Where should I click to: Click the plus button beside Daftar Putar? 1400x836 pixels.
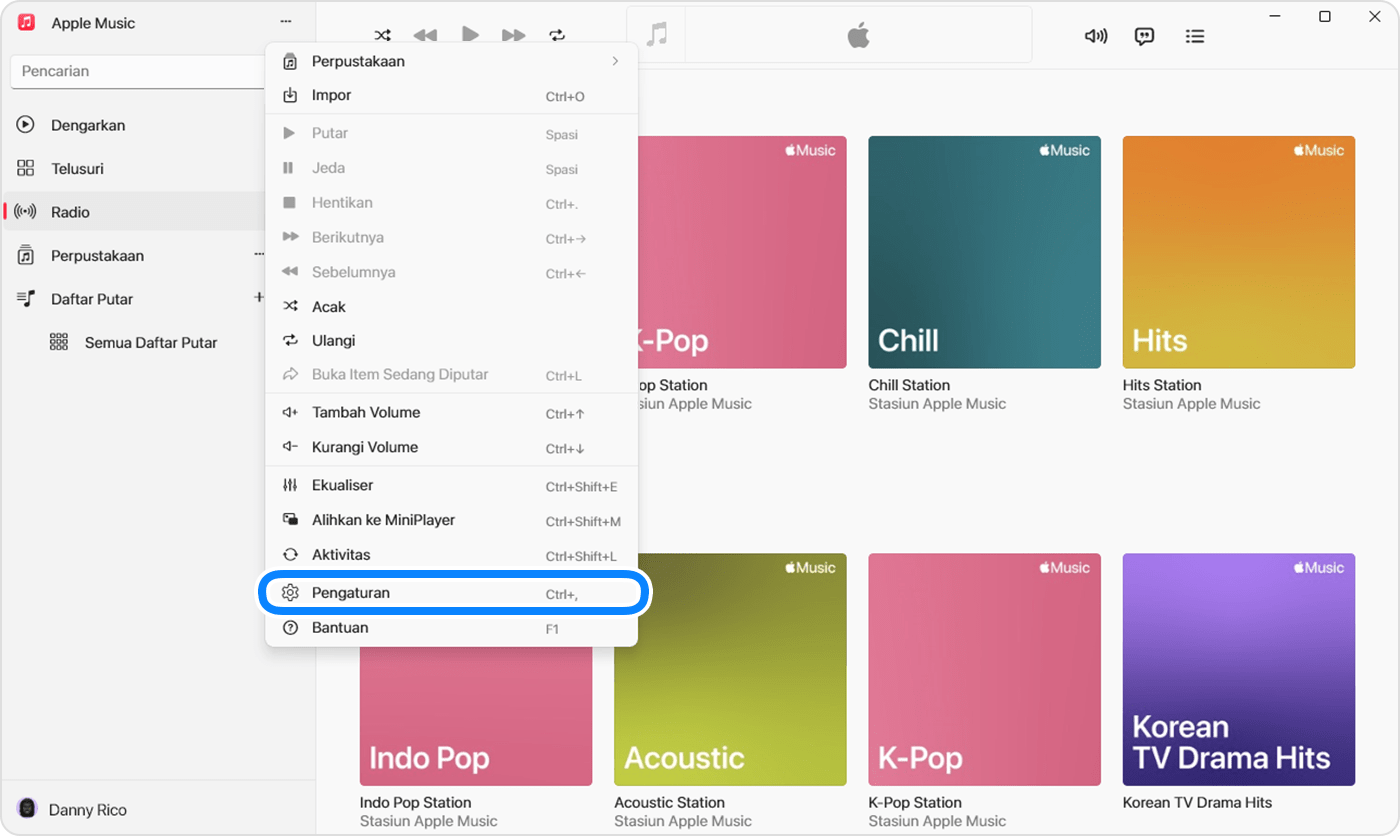pyautogui.click(x=258, y=298)
